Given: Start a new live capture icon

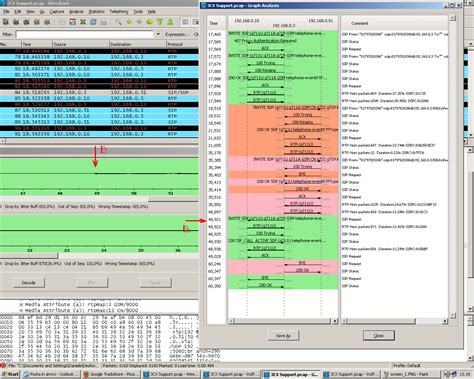Looking at the screenshot, I should (x=26, y=22).
